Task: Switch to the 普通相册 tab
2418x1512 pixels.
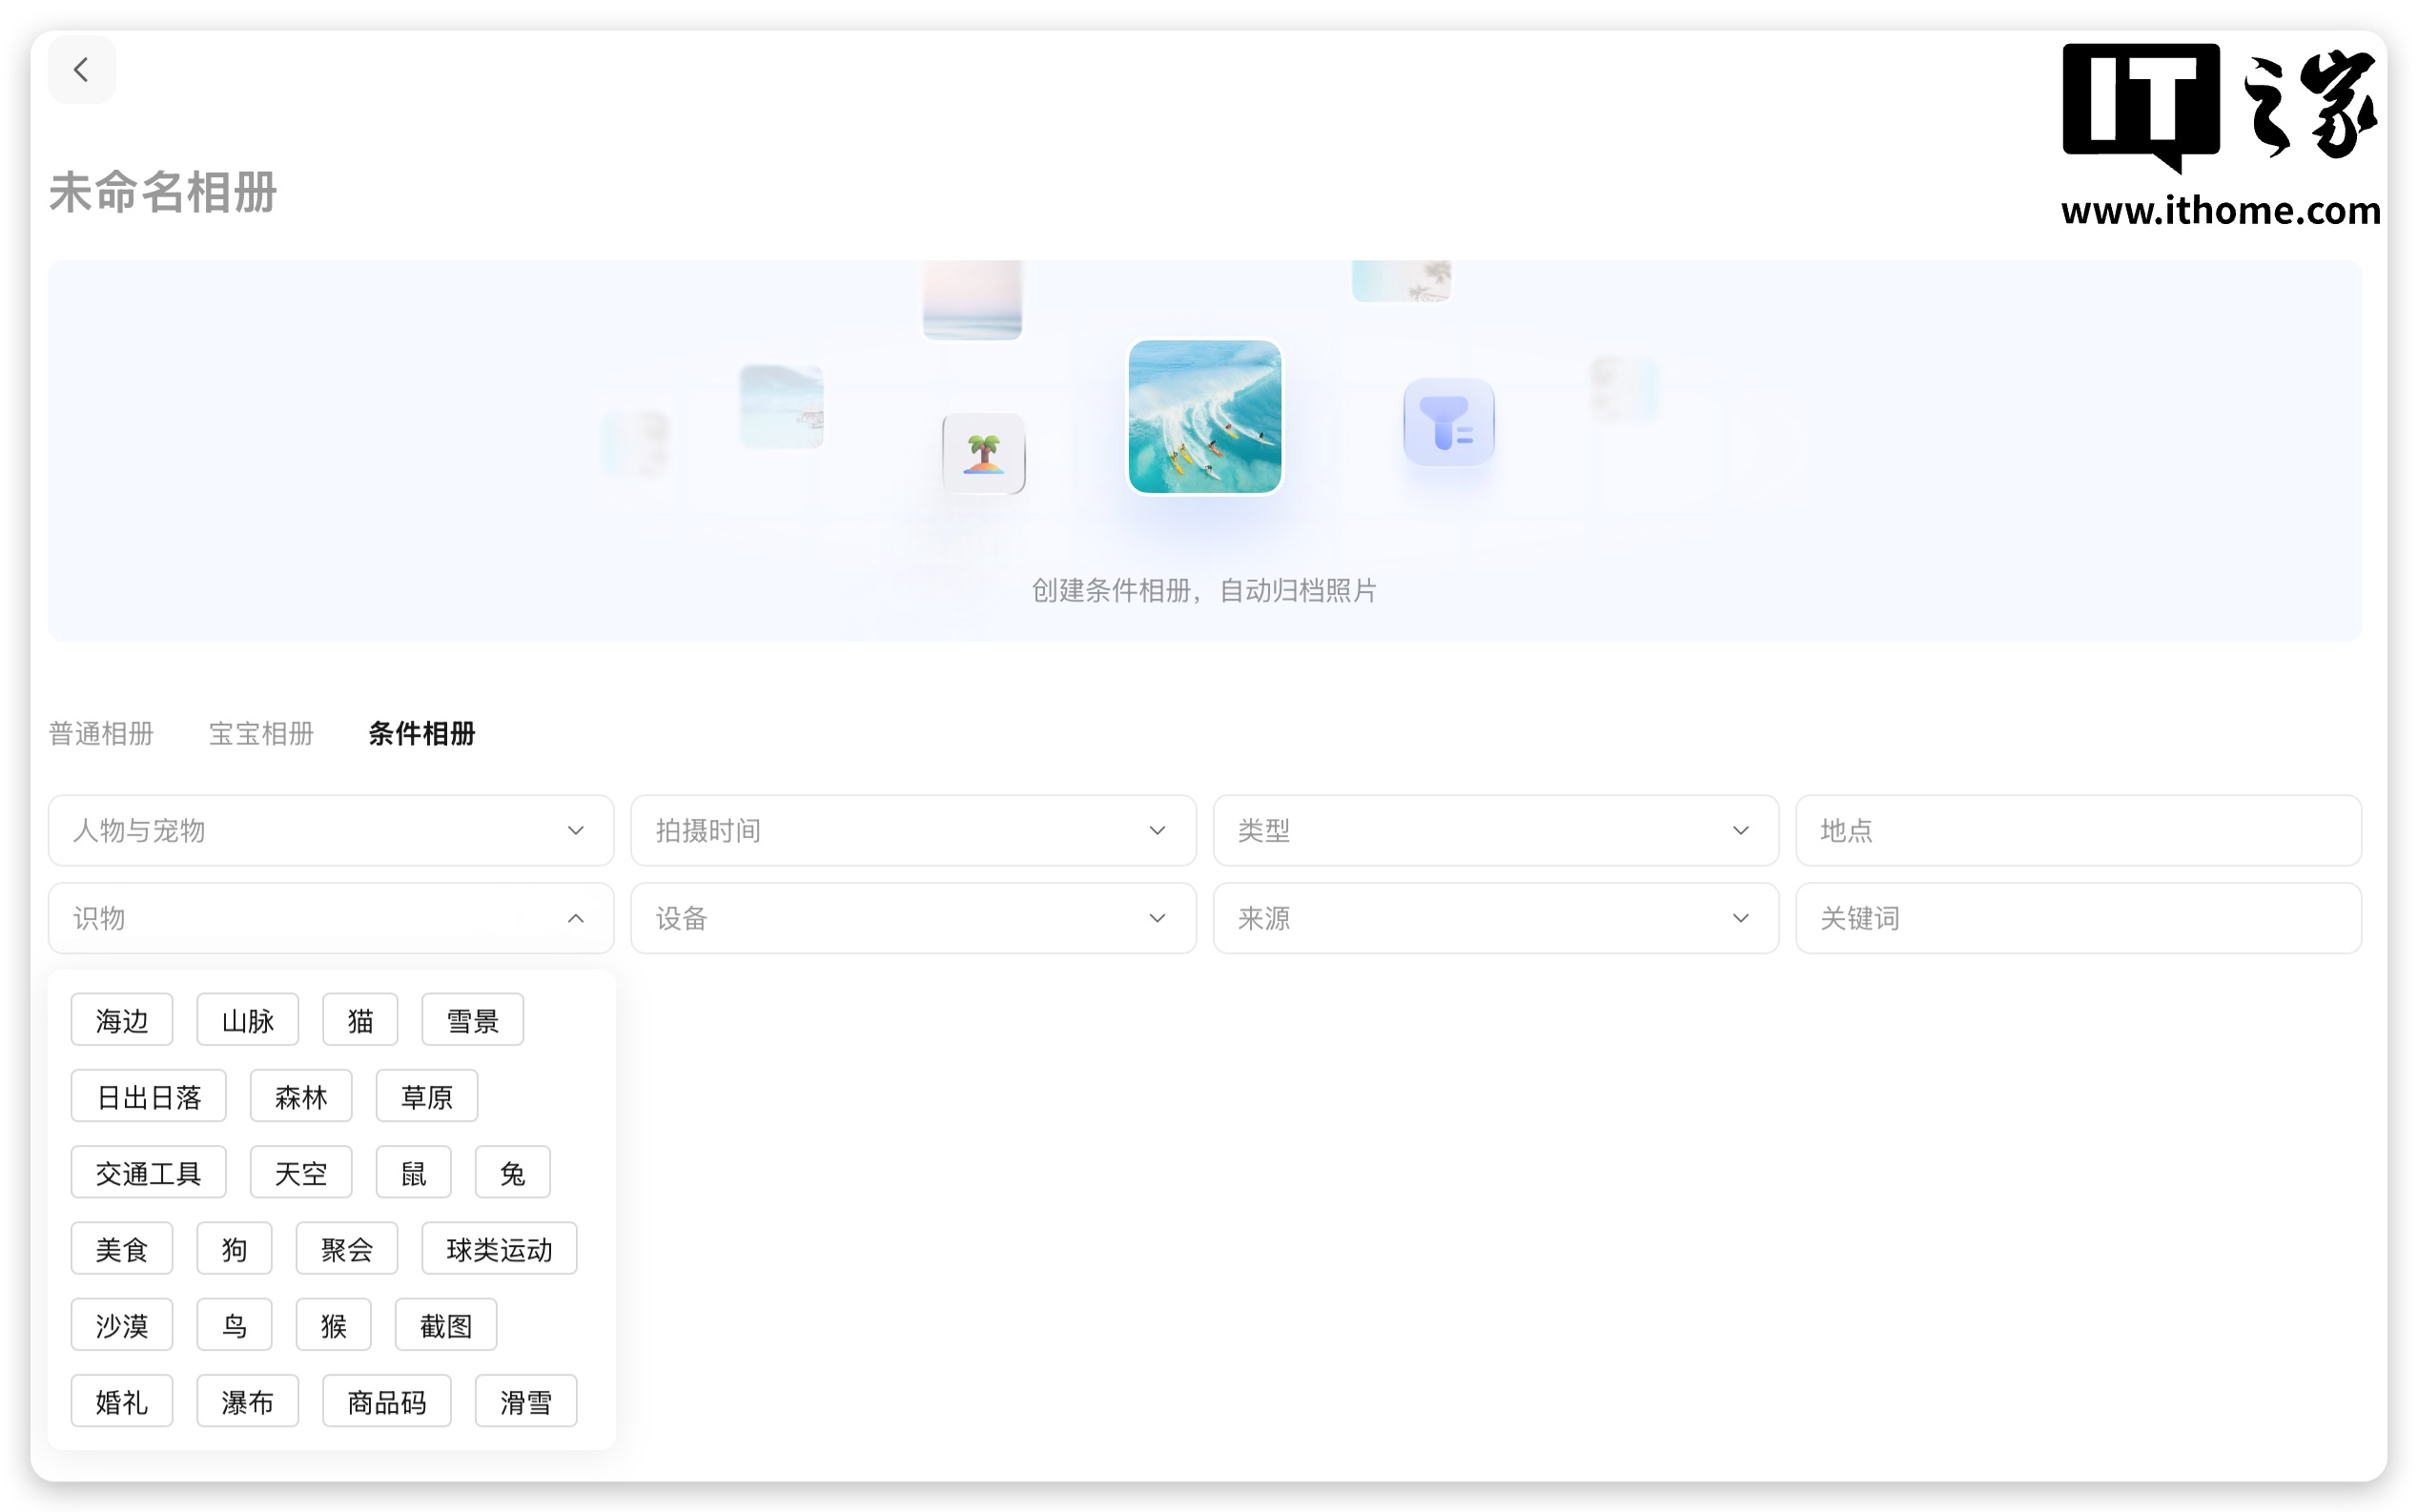Action: [x=101, y=733]
